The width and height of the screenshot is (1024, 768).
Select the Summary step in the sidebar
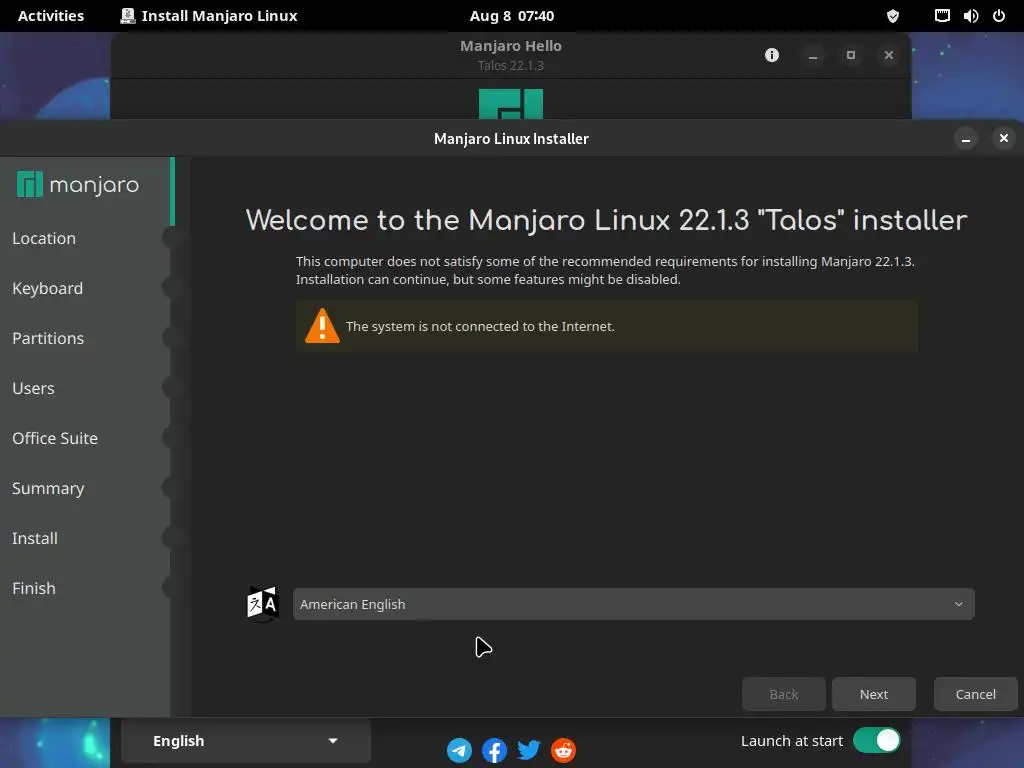48,488
